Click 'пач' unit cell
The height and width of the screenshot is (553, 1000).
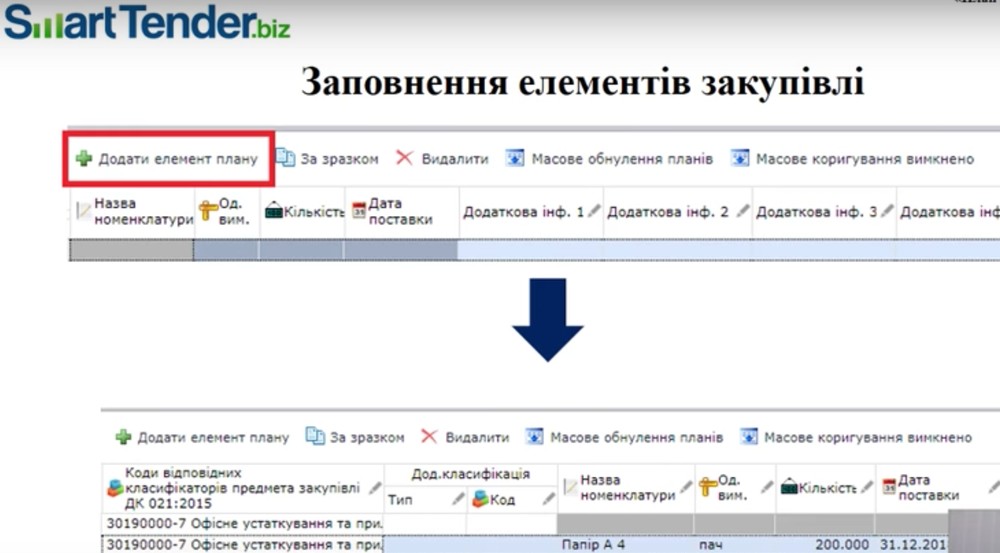click(735, 545)
